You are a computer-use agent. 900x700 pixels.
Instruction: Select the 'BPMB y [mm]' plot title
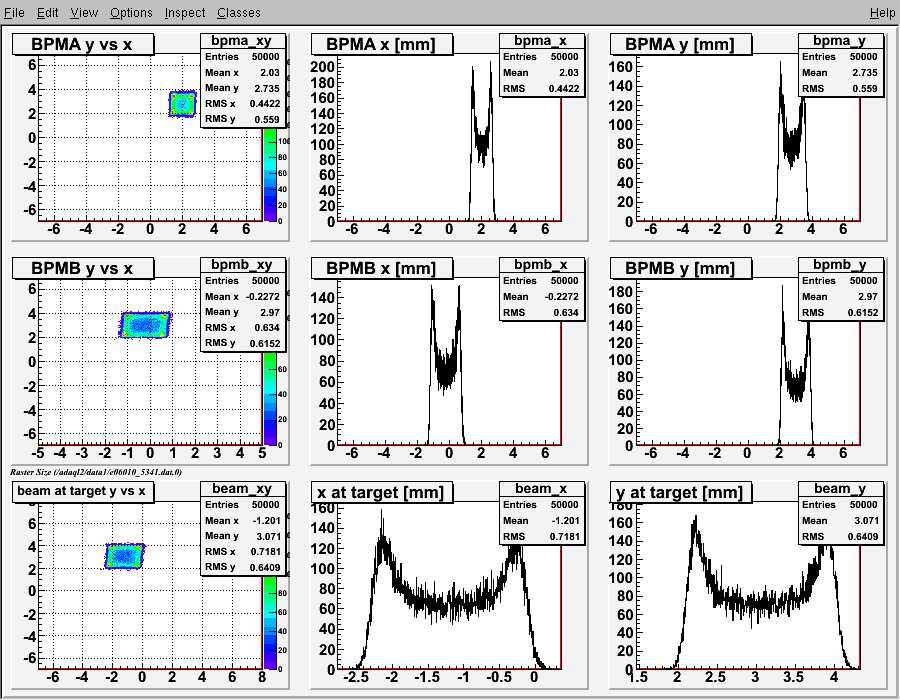(x=681, y=268)
